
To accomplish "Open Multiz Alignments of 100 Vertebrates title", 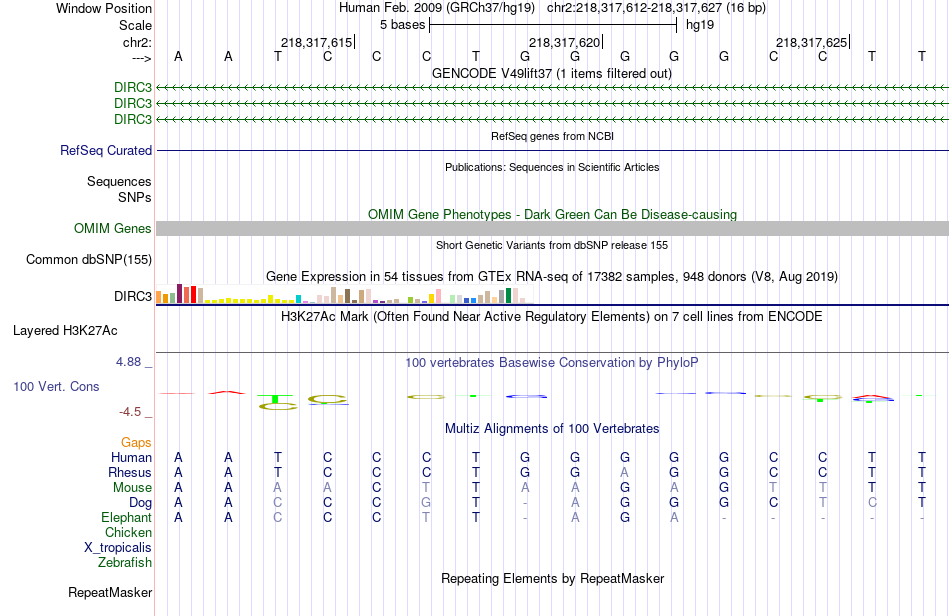I will [x=552, y=429].
